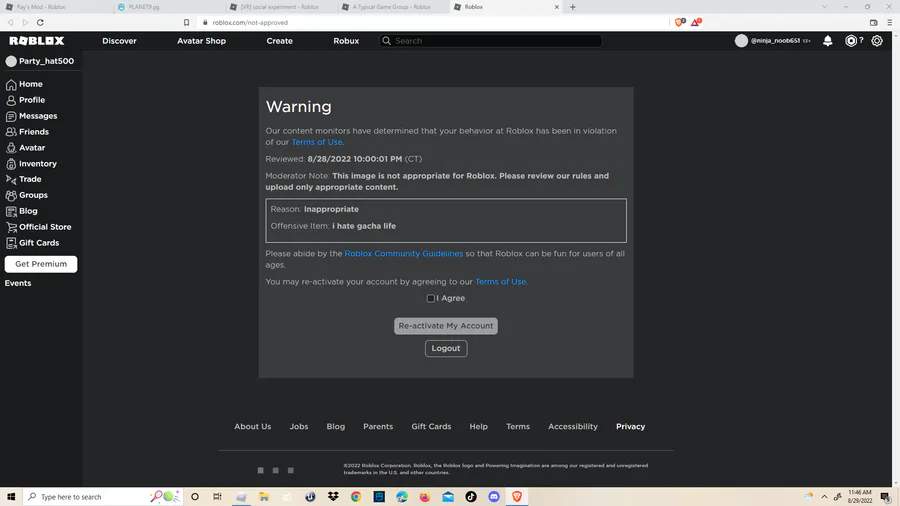Open Terms of Use link near re-activate text
This screenshot has height=506, width=900.
click(501, 282)
